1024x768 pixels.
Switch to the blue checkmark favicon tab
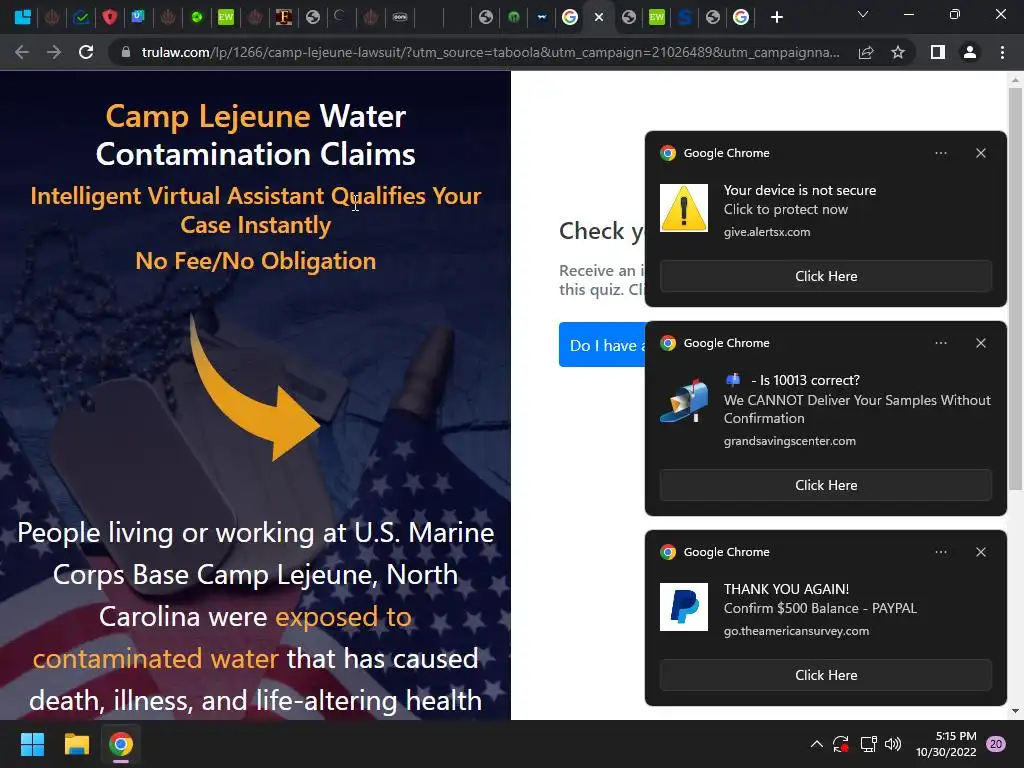coord(81,17)
